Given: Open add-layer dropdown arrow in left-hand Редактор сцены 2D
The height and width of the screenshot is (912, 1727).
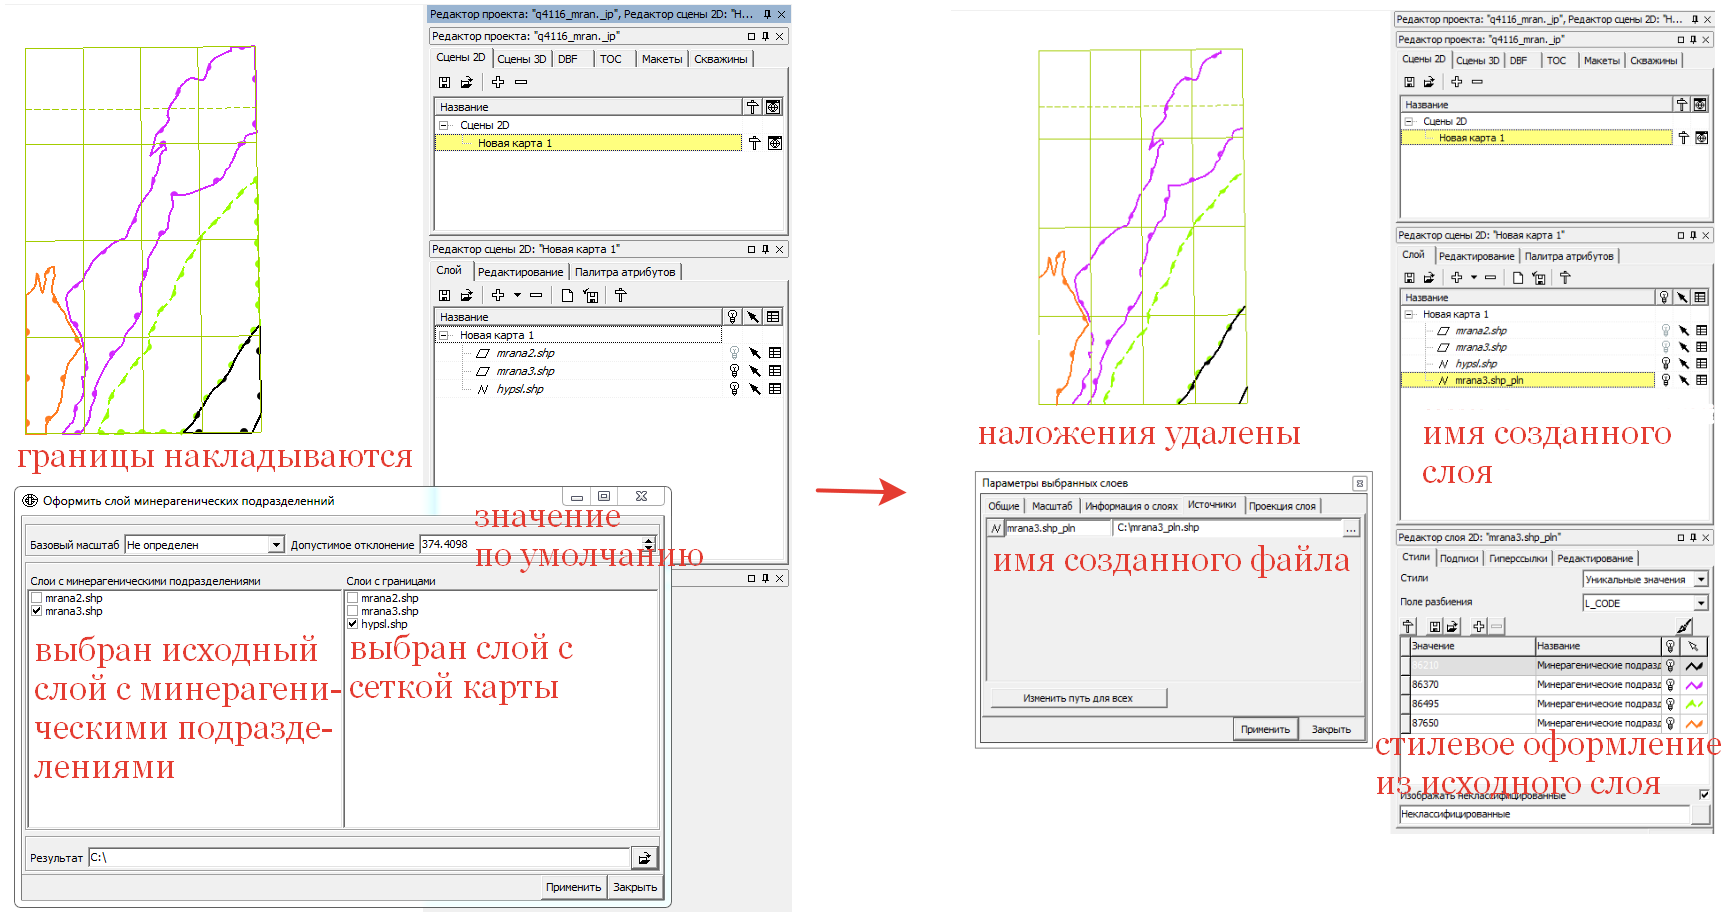Looking at the screenshot, I should click(517, 295).
